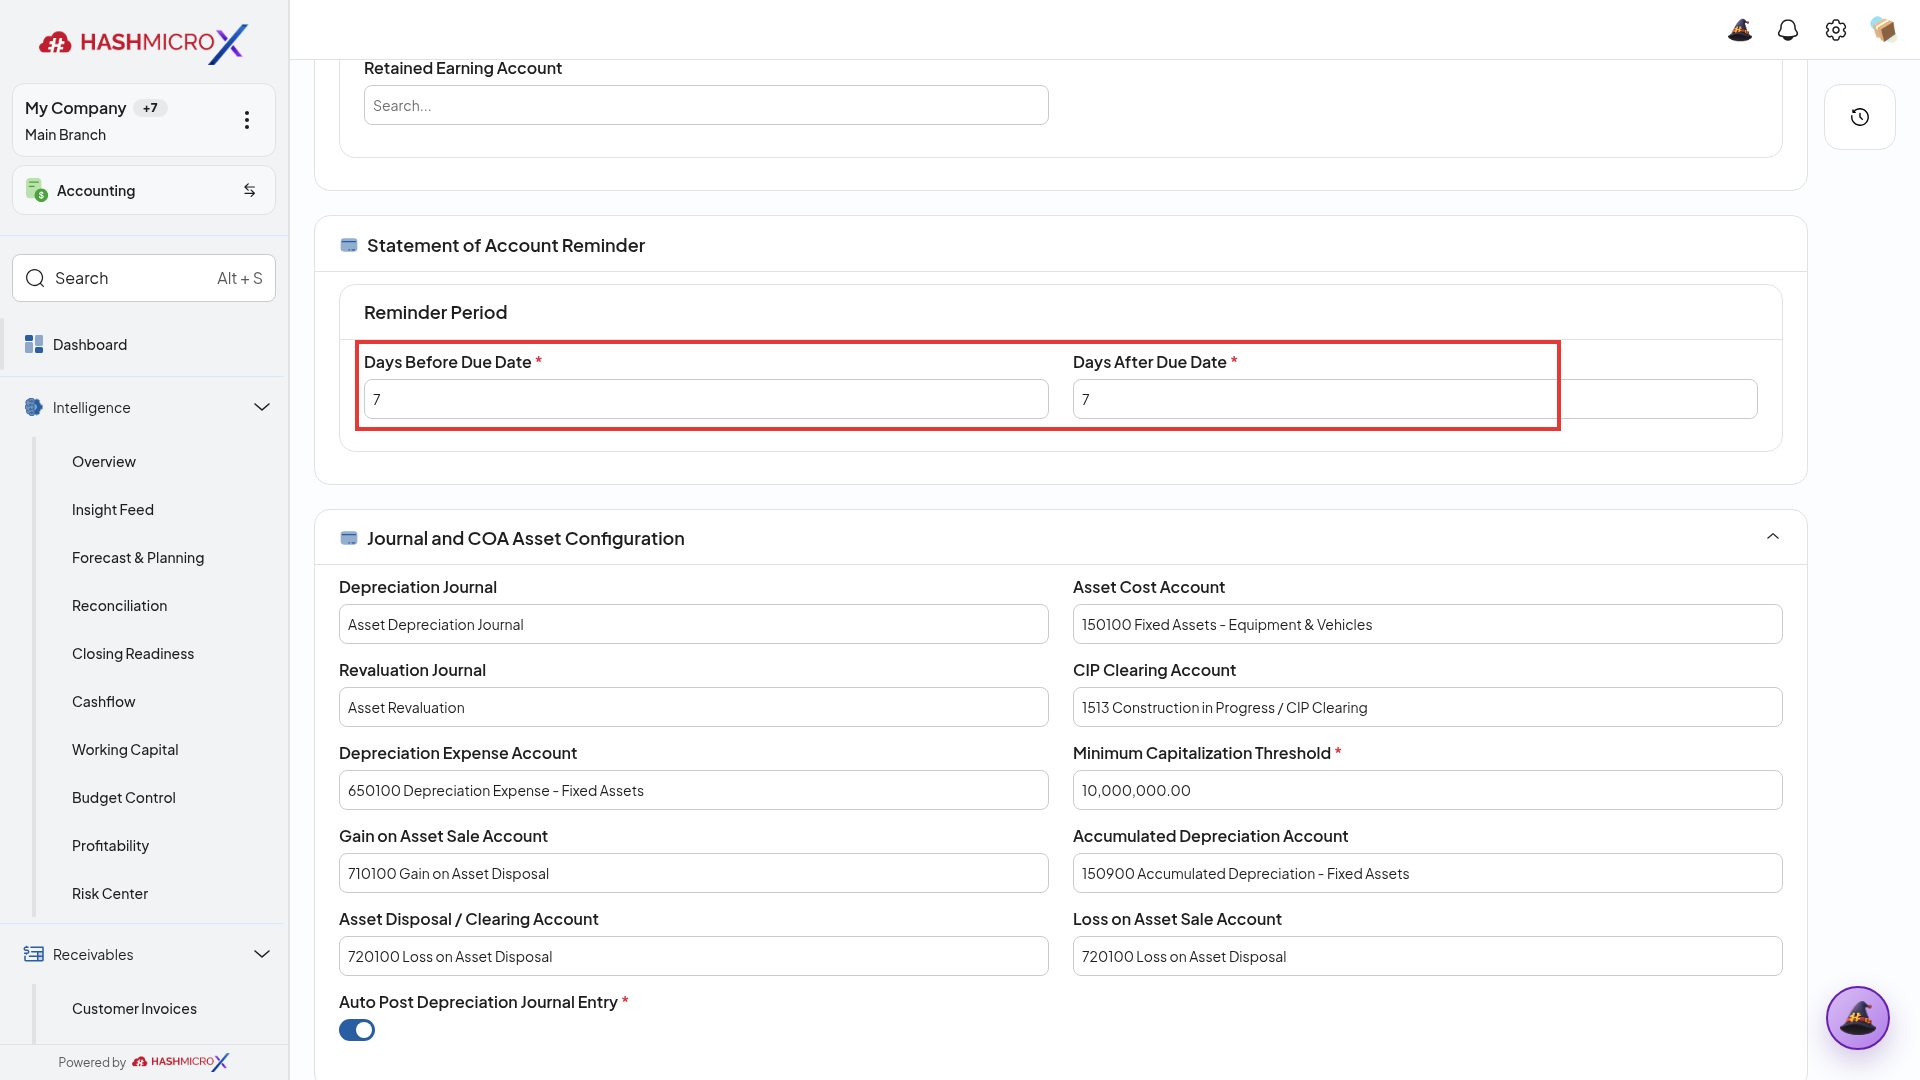Open the CIP Clearing Account dropdown
This screenshot has height=1080, width=1920.
pyautogui.click(x=1428, y=707)
